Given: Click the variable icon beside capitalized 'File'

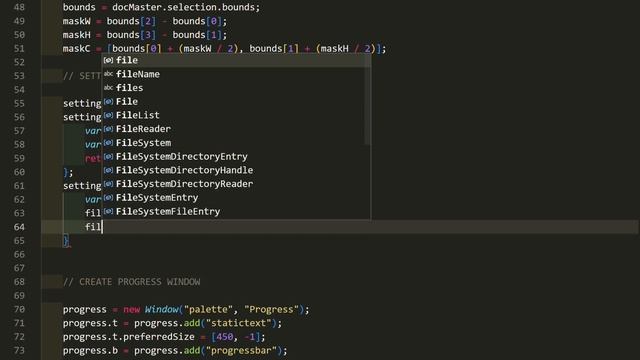Looking at the screenshot, I should click(108, 102).
